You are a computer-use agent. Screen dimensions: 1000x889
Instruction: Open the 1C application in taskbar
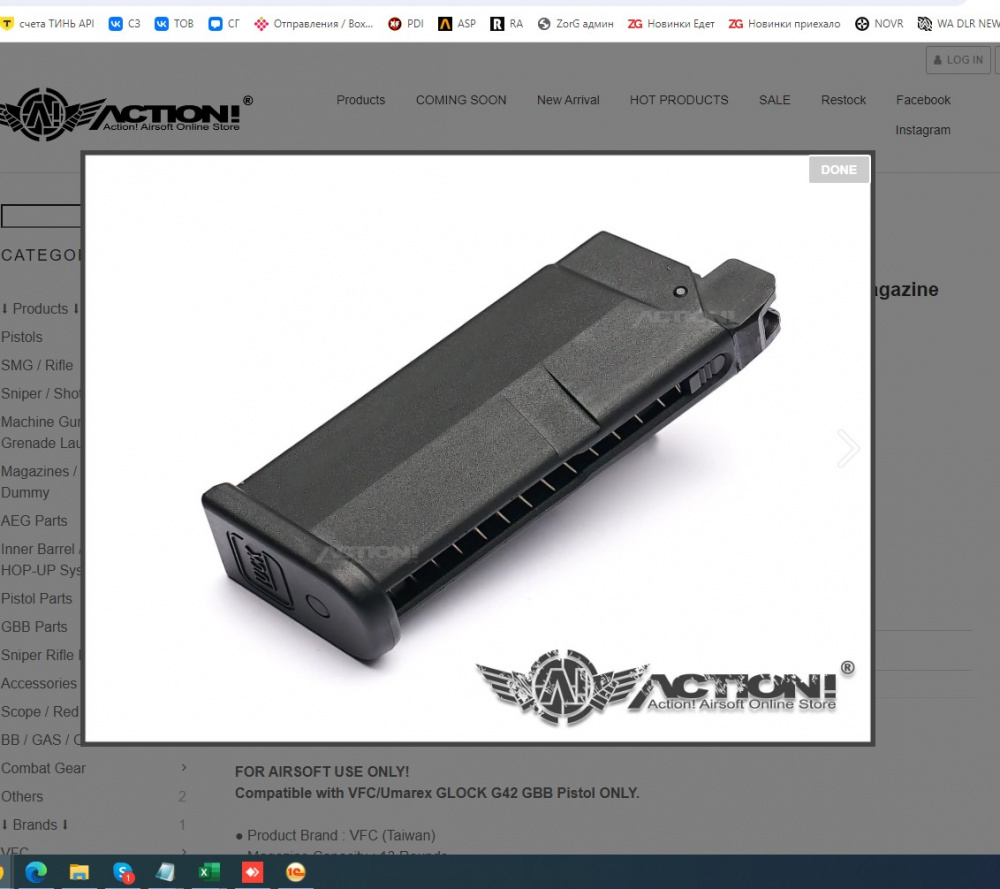(295, 872)
